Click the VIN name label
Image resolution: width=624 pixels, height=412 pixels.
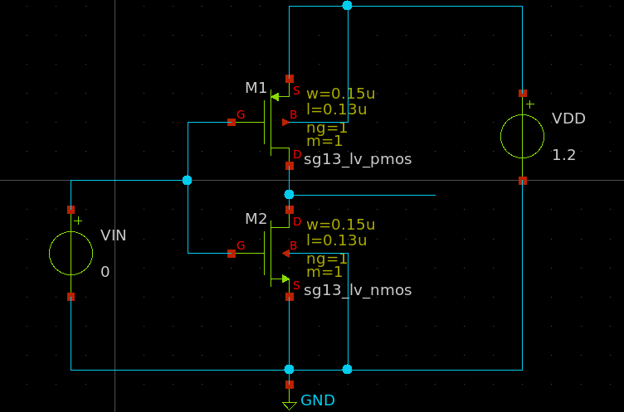click(113, 235)
